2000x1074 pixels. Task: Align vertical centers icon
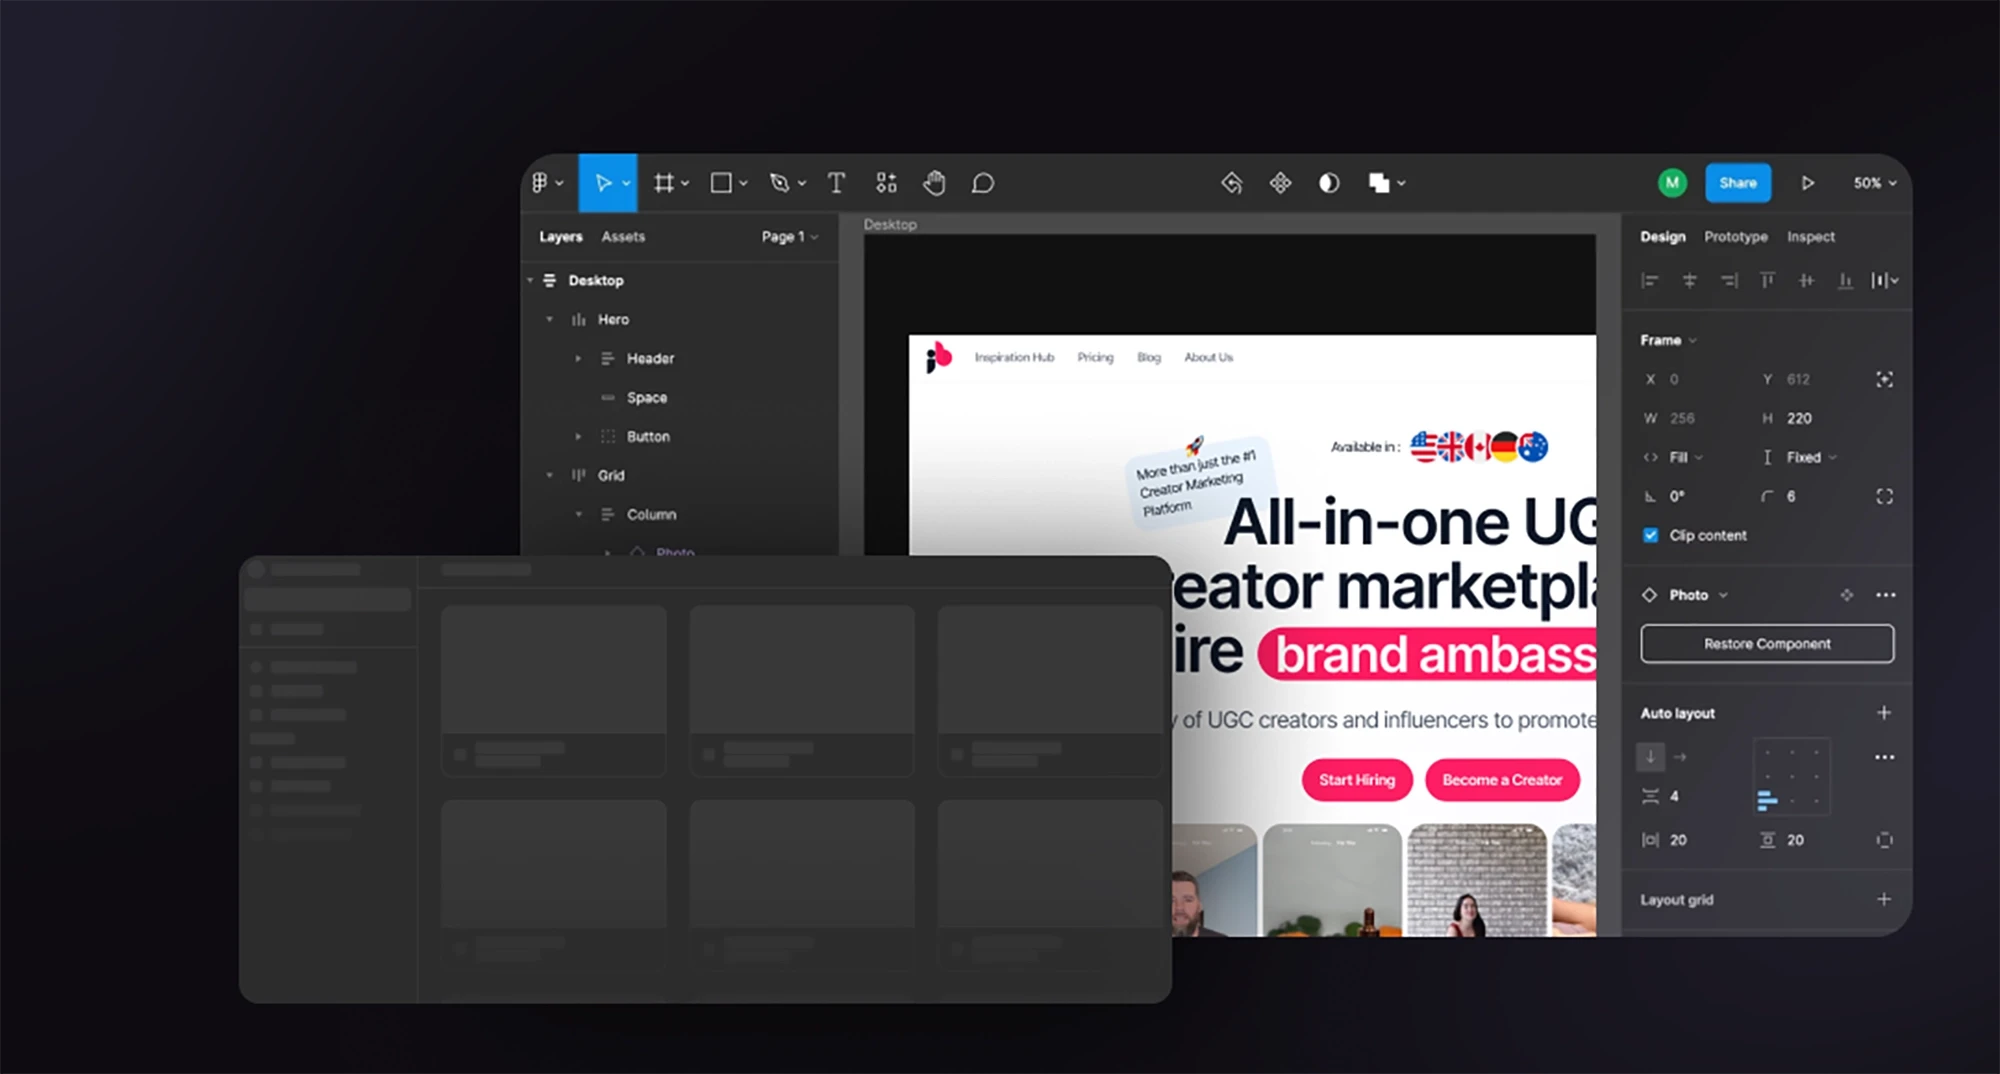point(1806,281)
